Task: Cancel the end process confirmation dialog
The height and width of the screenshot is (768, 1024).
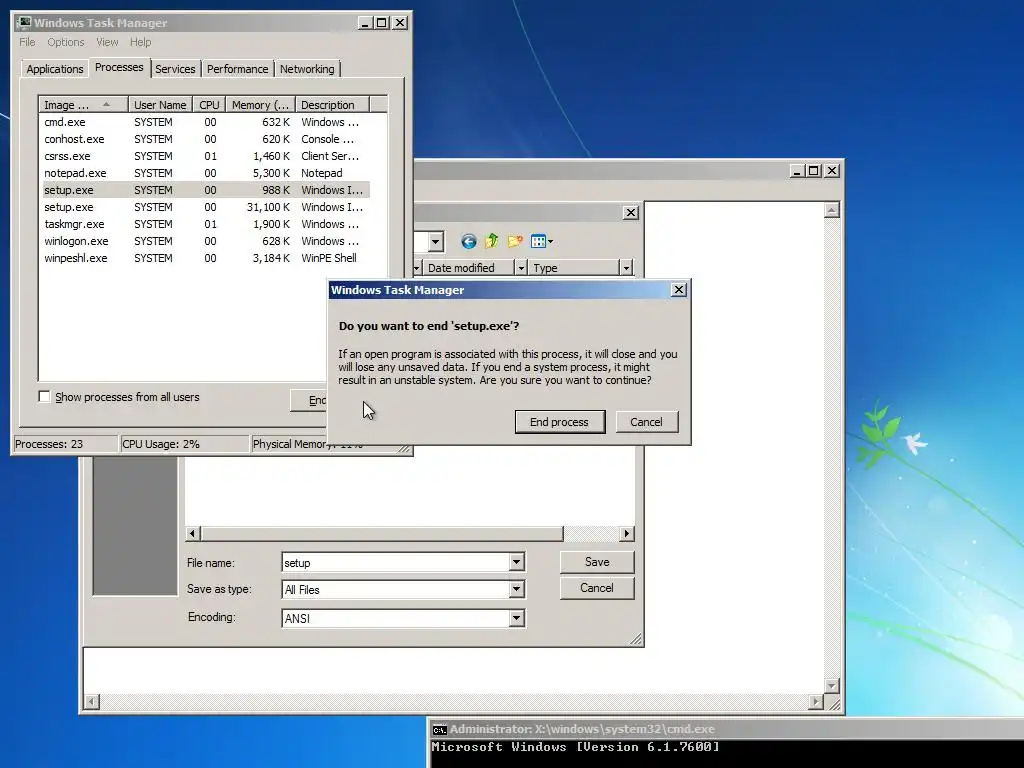Action: pos(646,422)
